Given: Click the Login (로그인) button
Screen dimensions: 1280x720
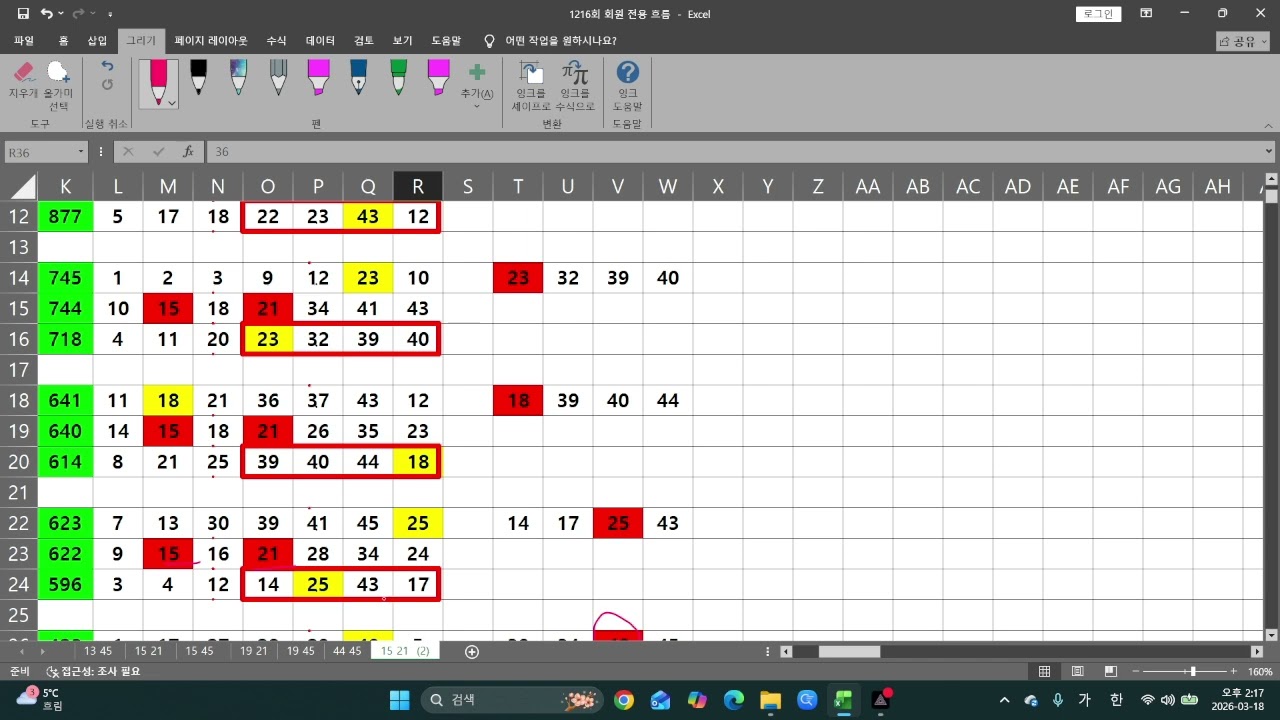Looking at the screenshot, I should pyautogui.click(x=1099, y=14).
